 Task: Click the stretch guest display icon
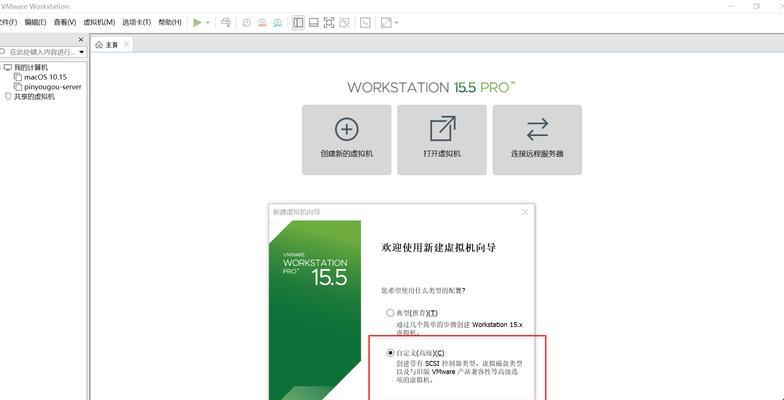386,22
